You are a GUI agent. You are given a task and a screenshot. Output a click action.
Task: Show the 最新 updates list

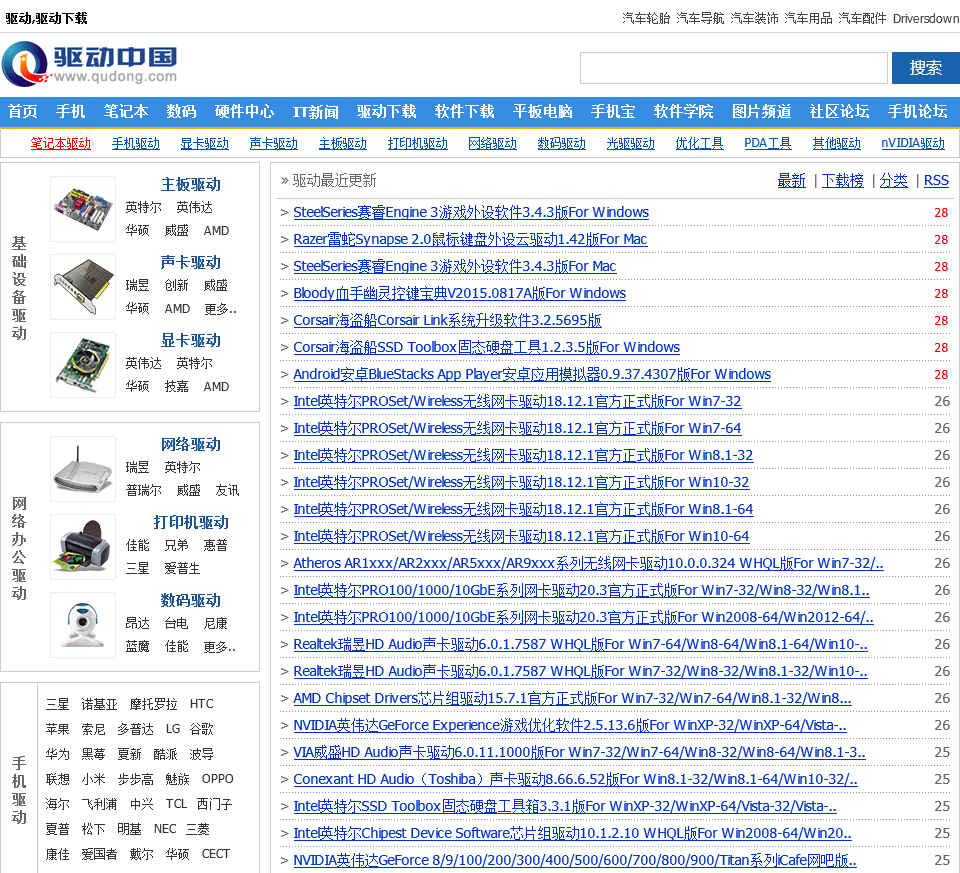(x=792, y=181)
